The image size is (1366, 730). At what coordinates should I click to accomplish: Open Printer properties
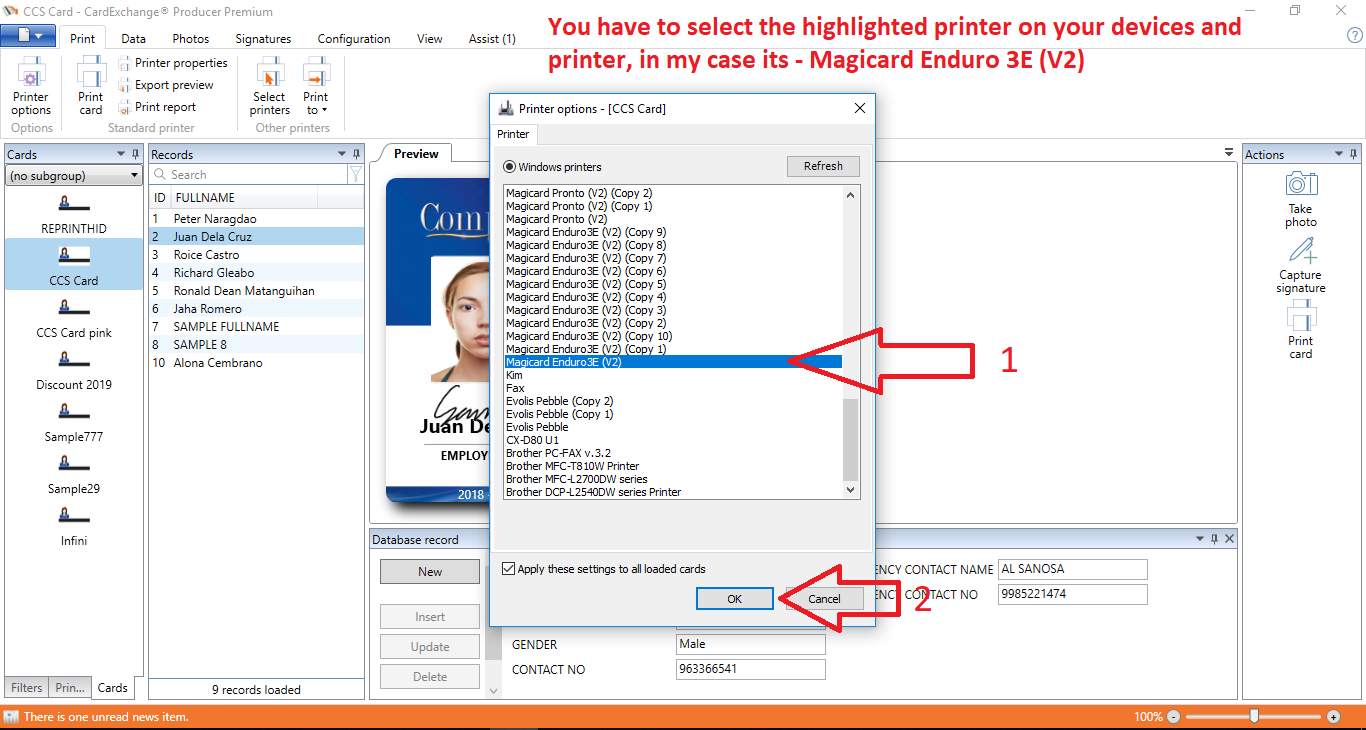point(173,63)
